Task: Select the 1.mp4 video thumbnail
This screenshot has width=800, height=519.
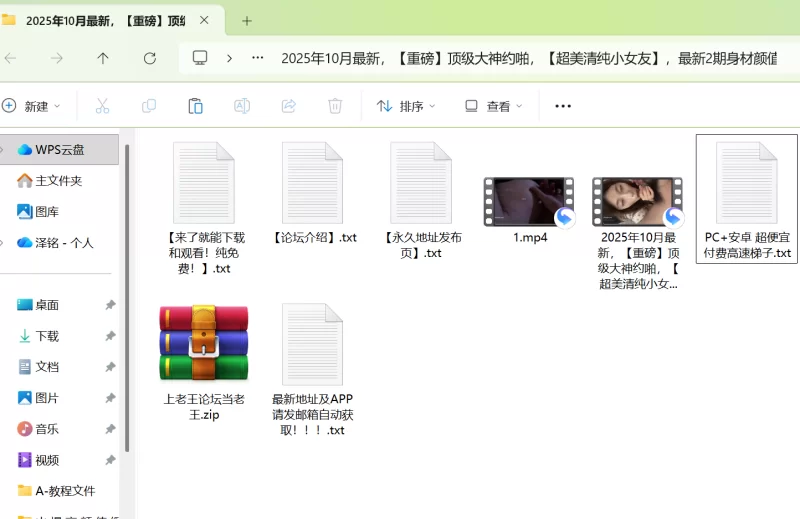Action: point(528,202)
